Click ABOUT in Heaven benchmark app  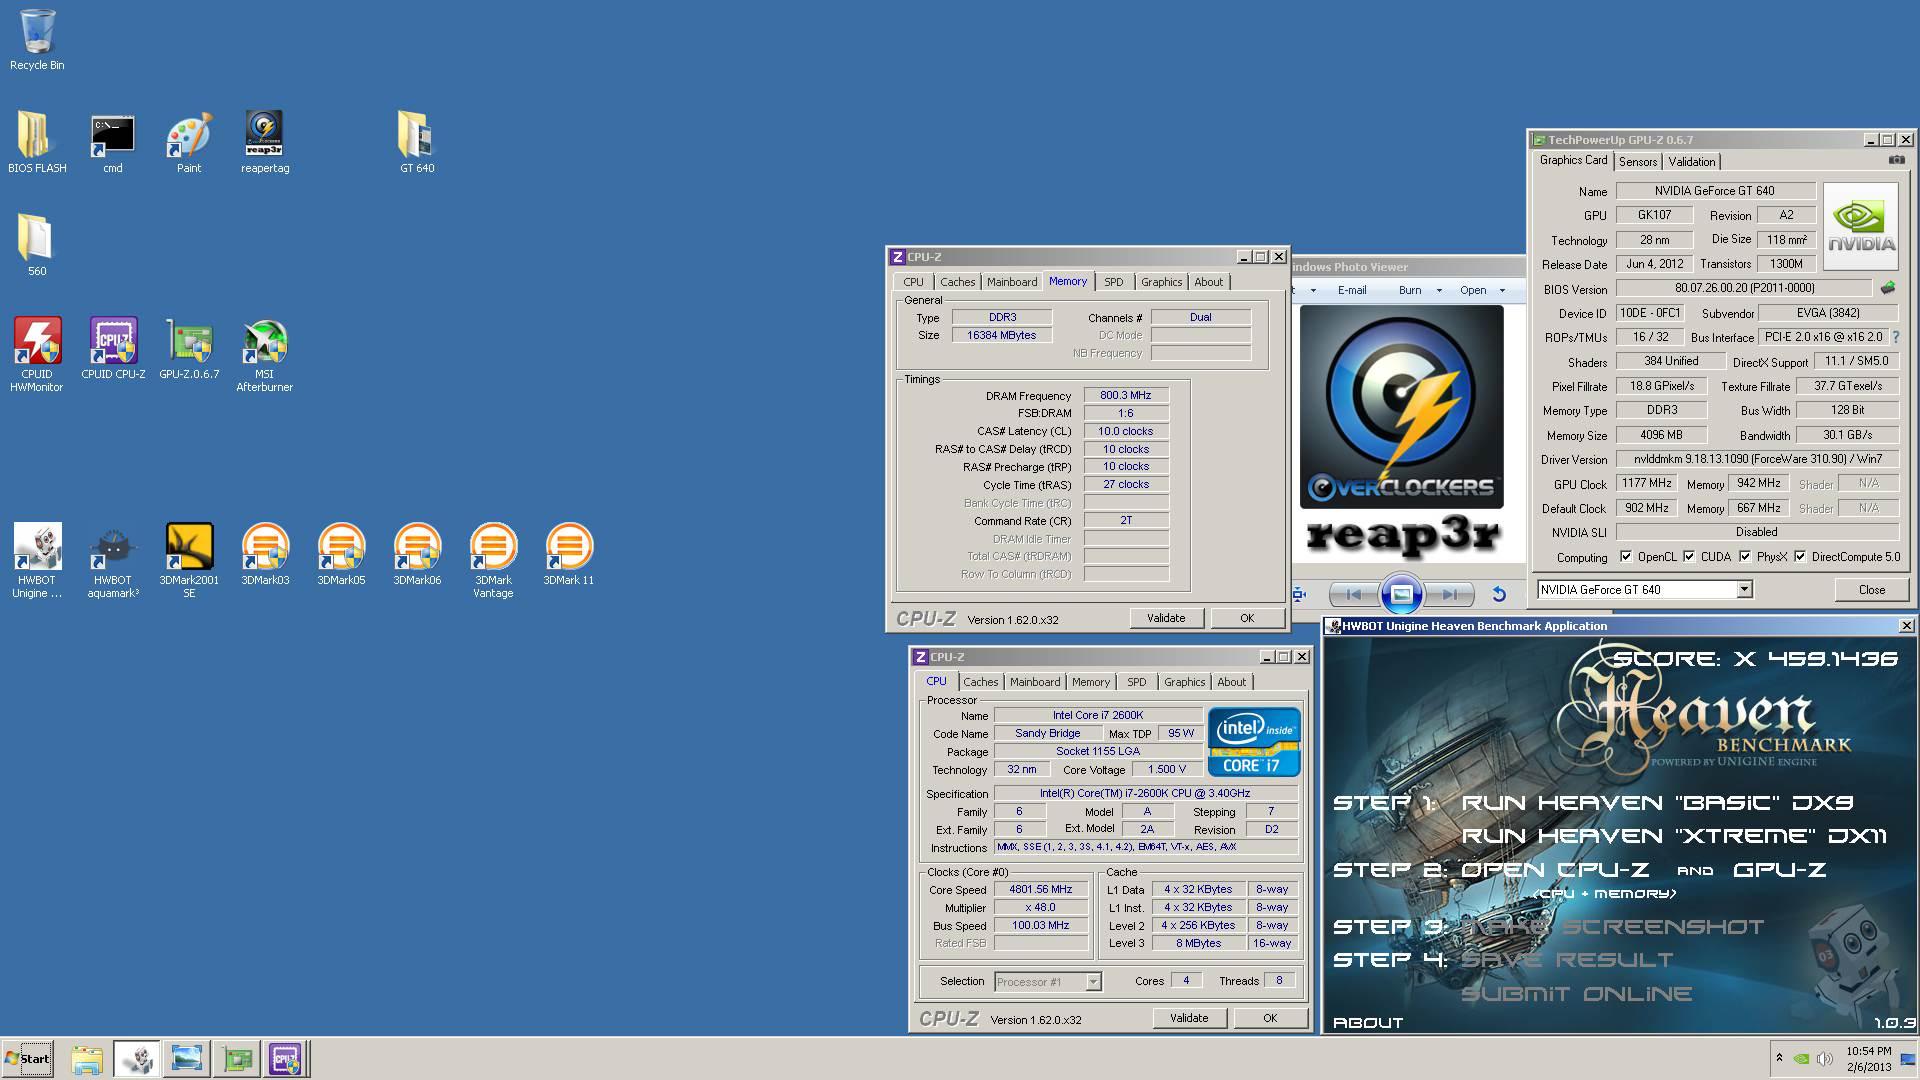click(x=1368, y=1022)
